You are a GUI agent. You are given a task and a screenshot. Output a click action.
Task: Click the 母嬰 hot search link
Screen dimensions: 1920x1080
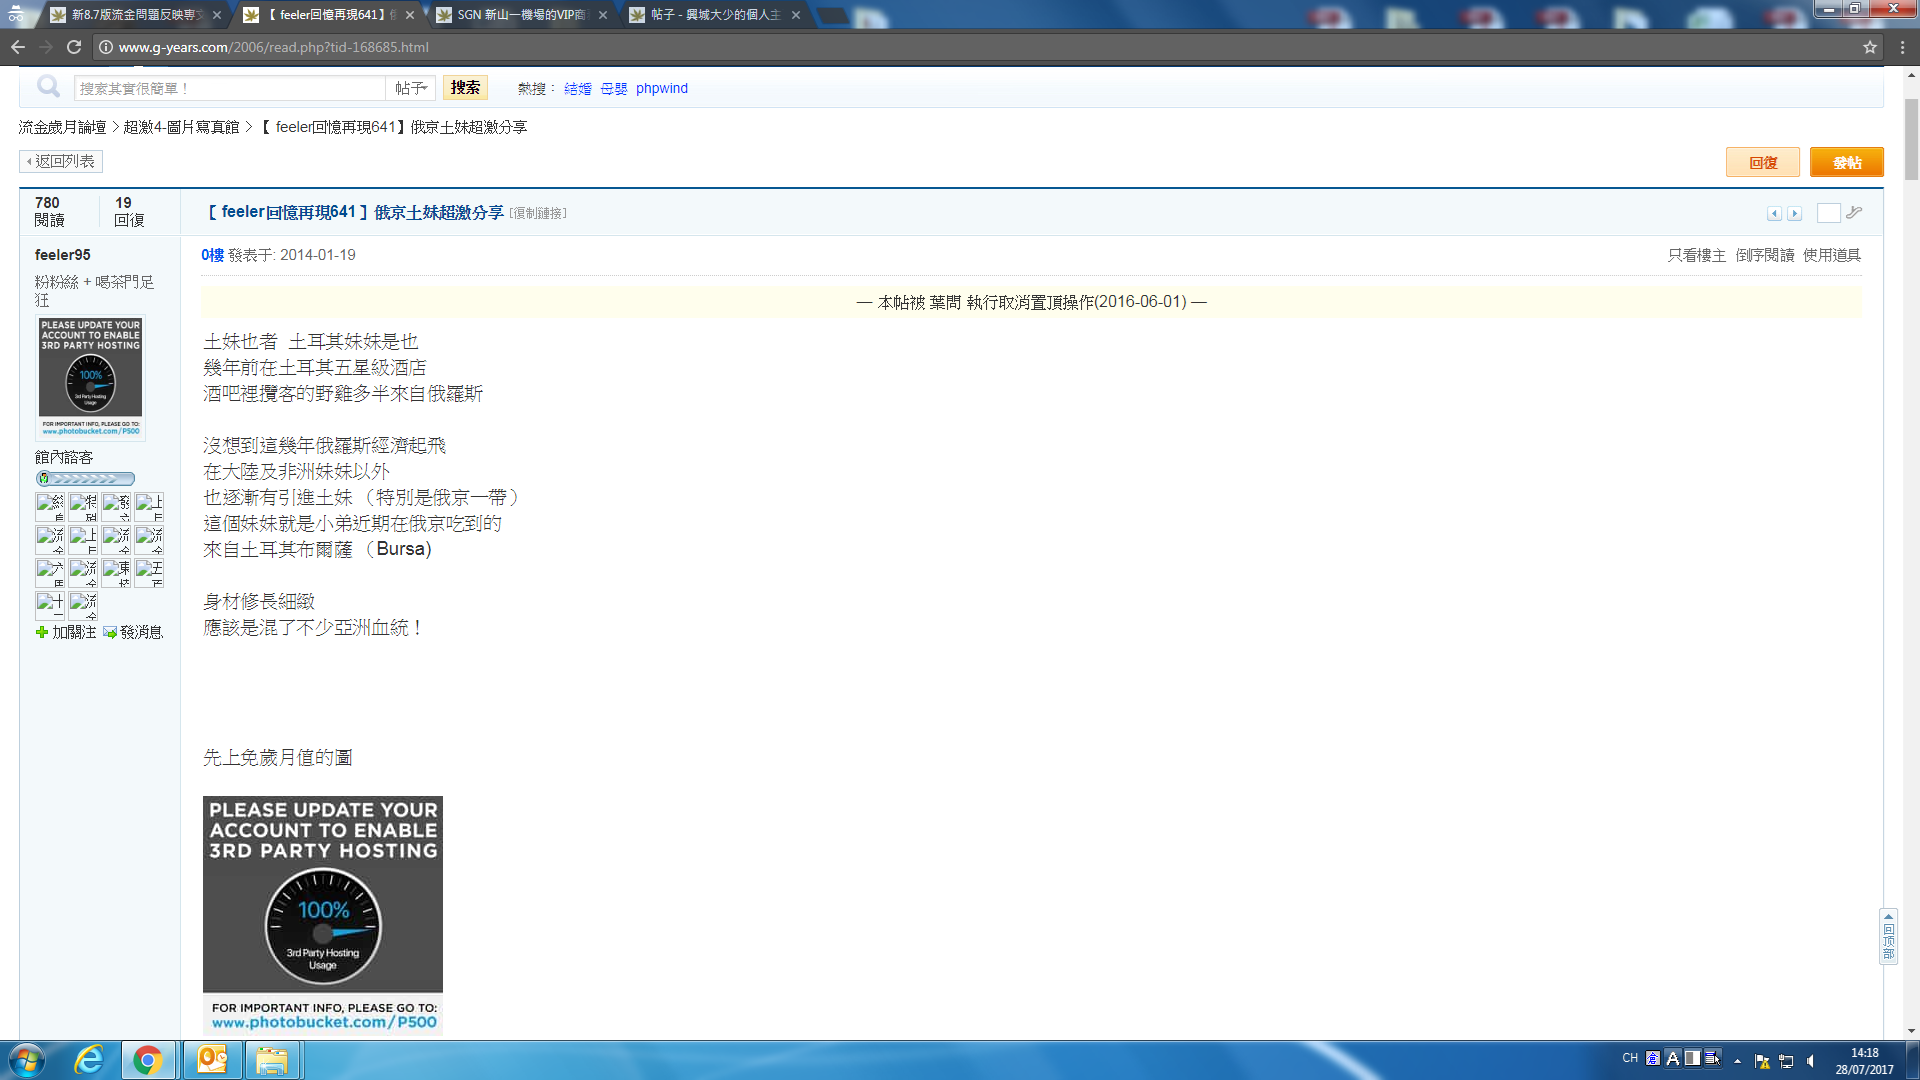point(614,88)
